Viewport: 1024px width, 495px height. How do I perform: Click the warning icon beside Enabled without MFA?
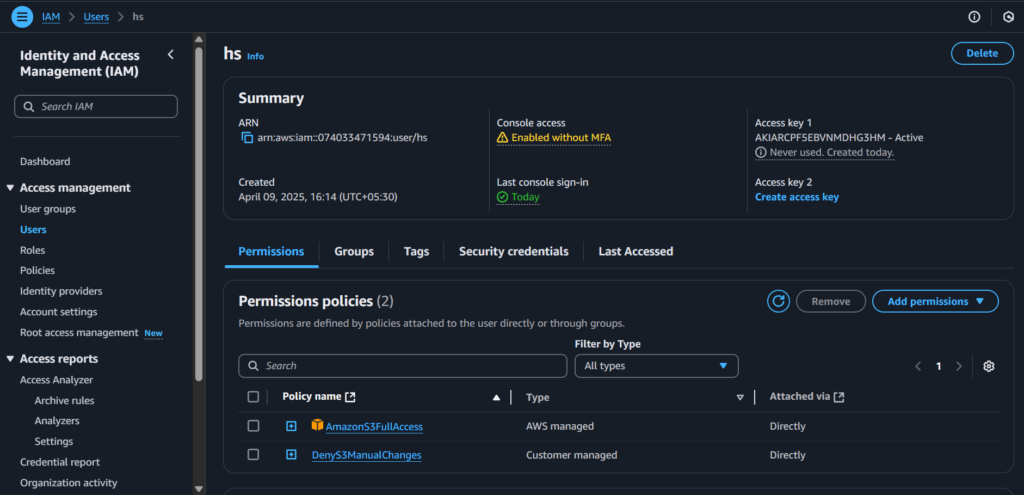[502, 138]
